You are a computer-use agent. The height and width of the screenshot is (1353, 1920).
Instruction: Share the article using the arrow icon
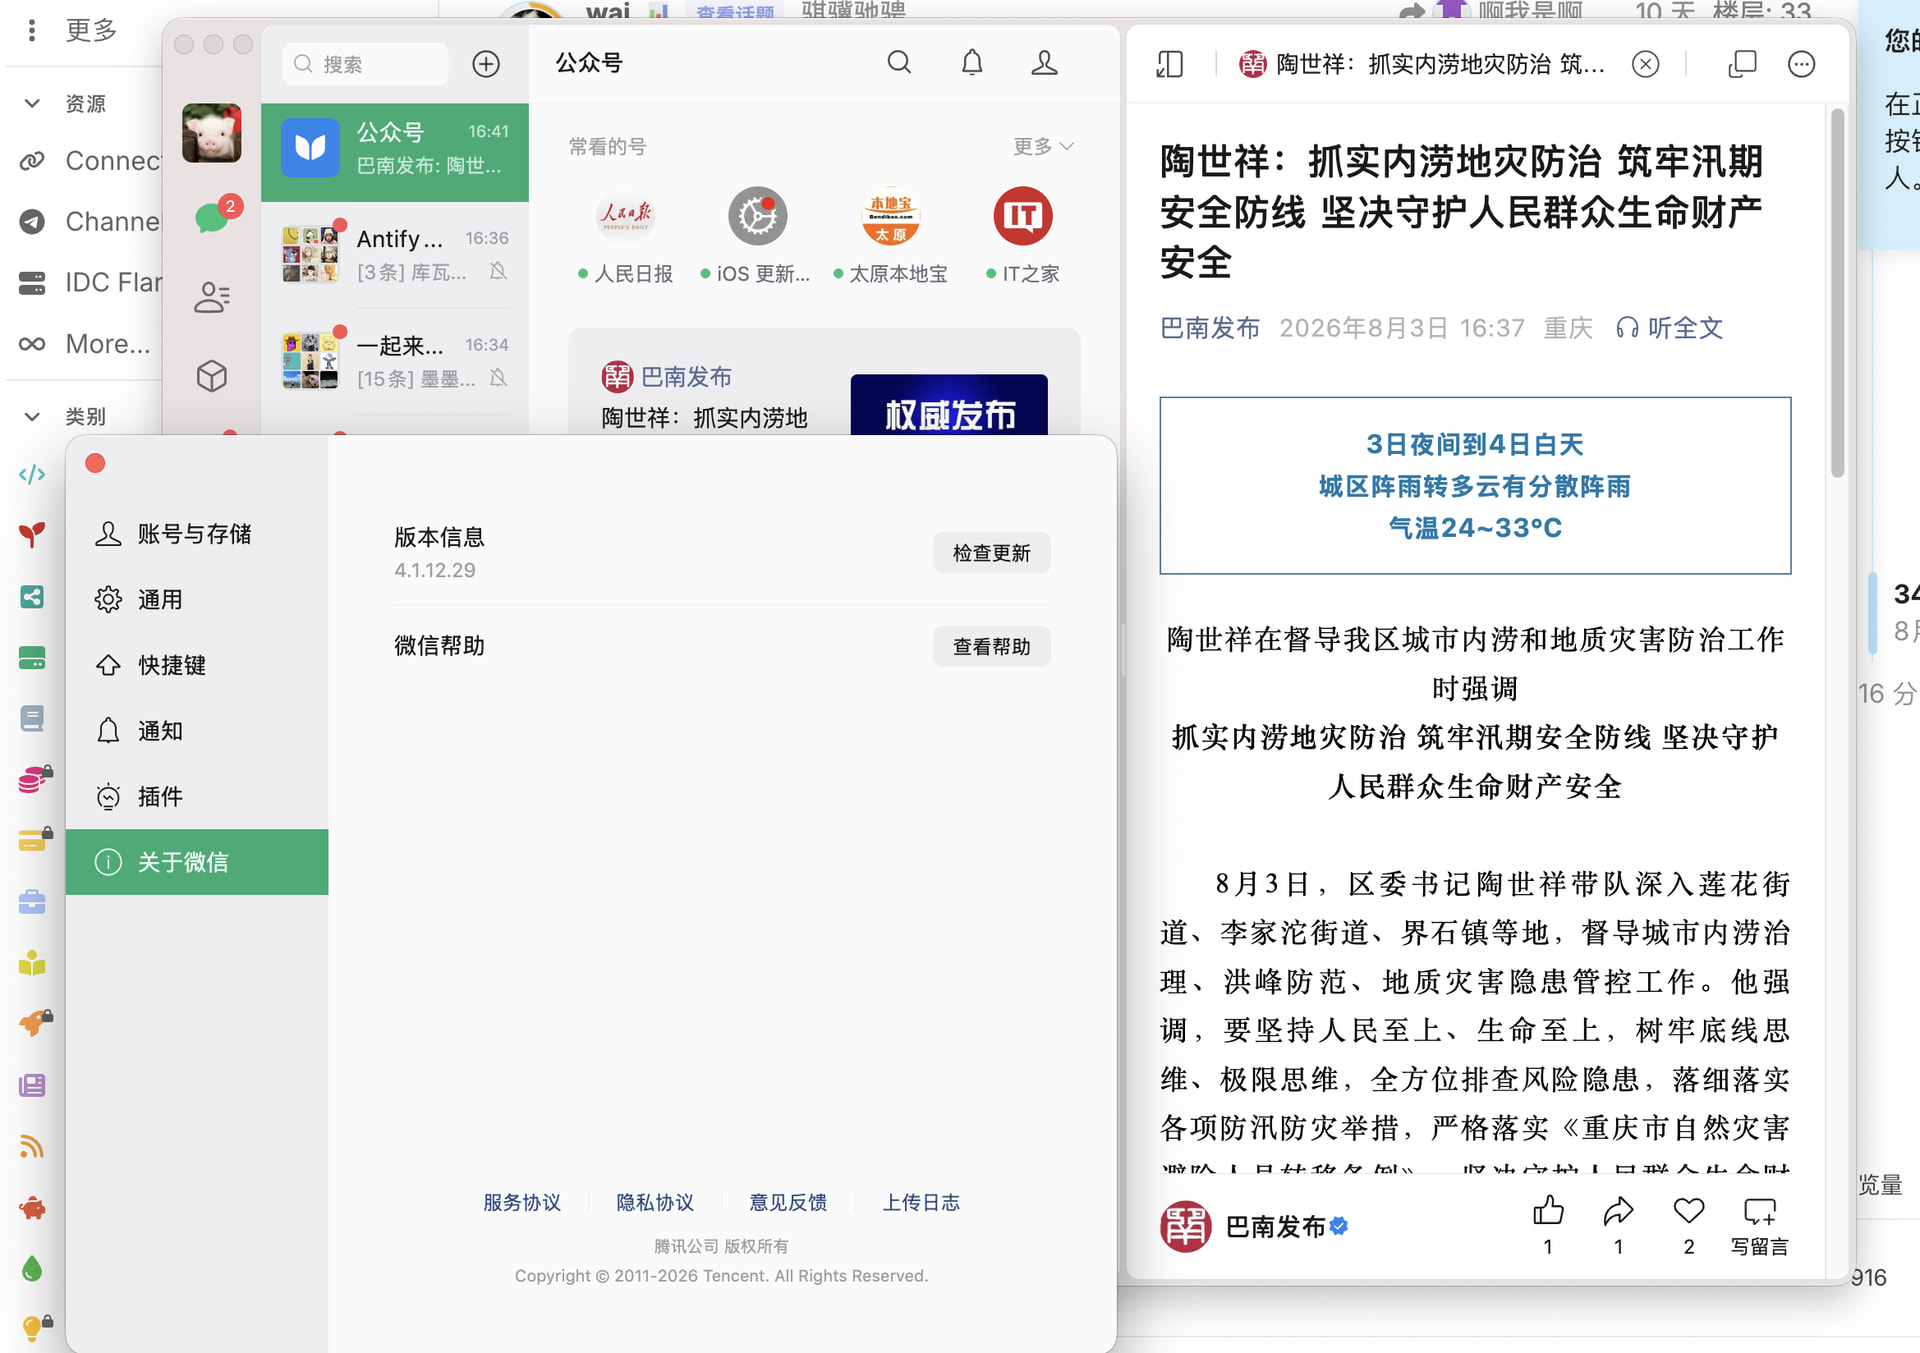click(1618, 1211)
